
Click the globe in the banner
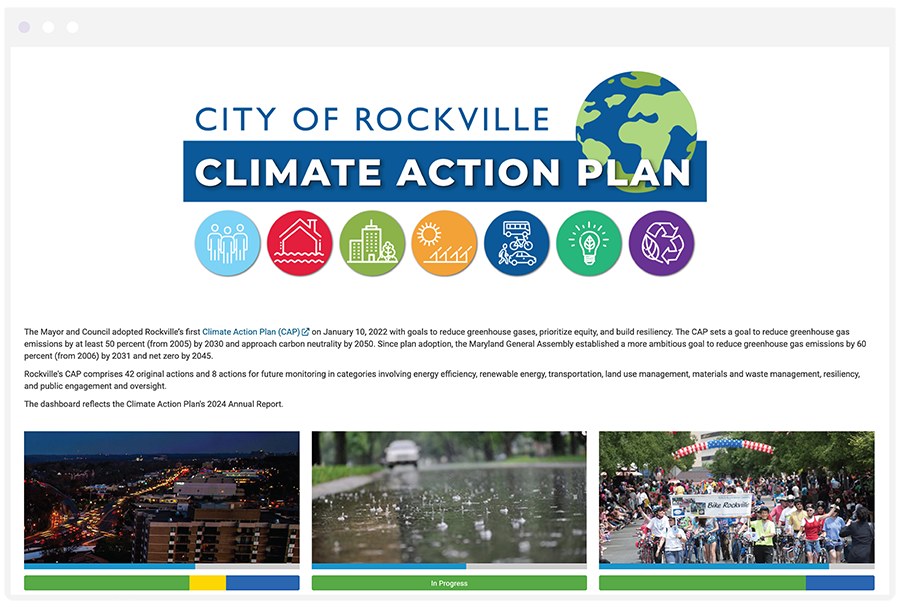[637, 131]
